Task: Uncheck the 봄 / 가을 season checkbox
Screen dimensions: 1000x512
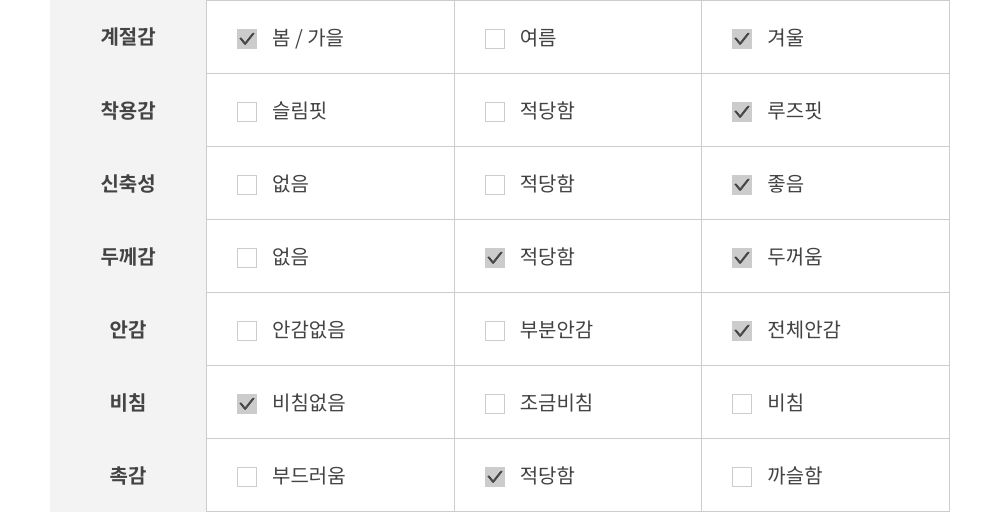Action: (x=247, y=39)
